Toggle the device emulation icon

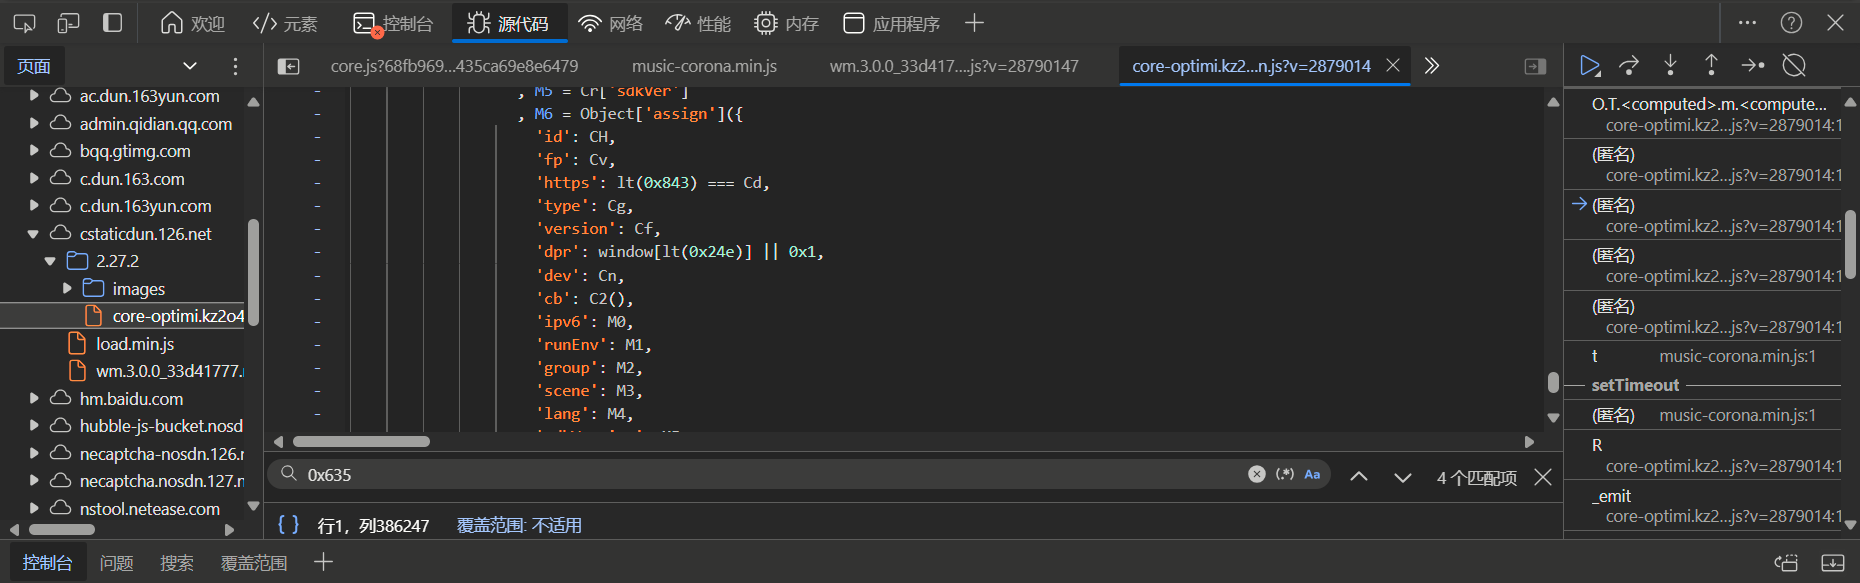[68, 23]
